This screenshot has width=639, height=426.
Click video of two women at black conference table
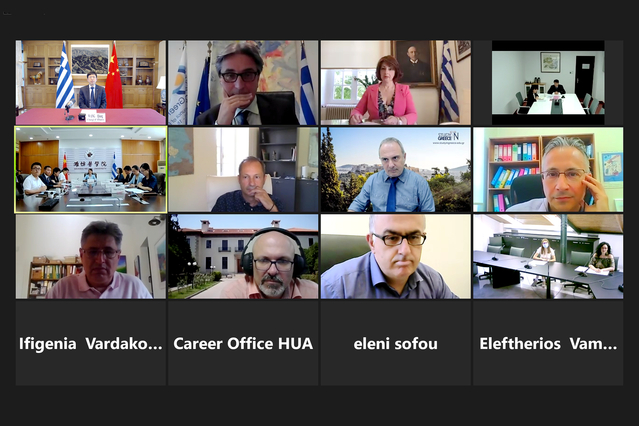pyautogui.click(x=548, y=256)
